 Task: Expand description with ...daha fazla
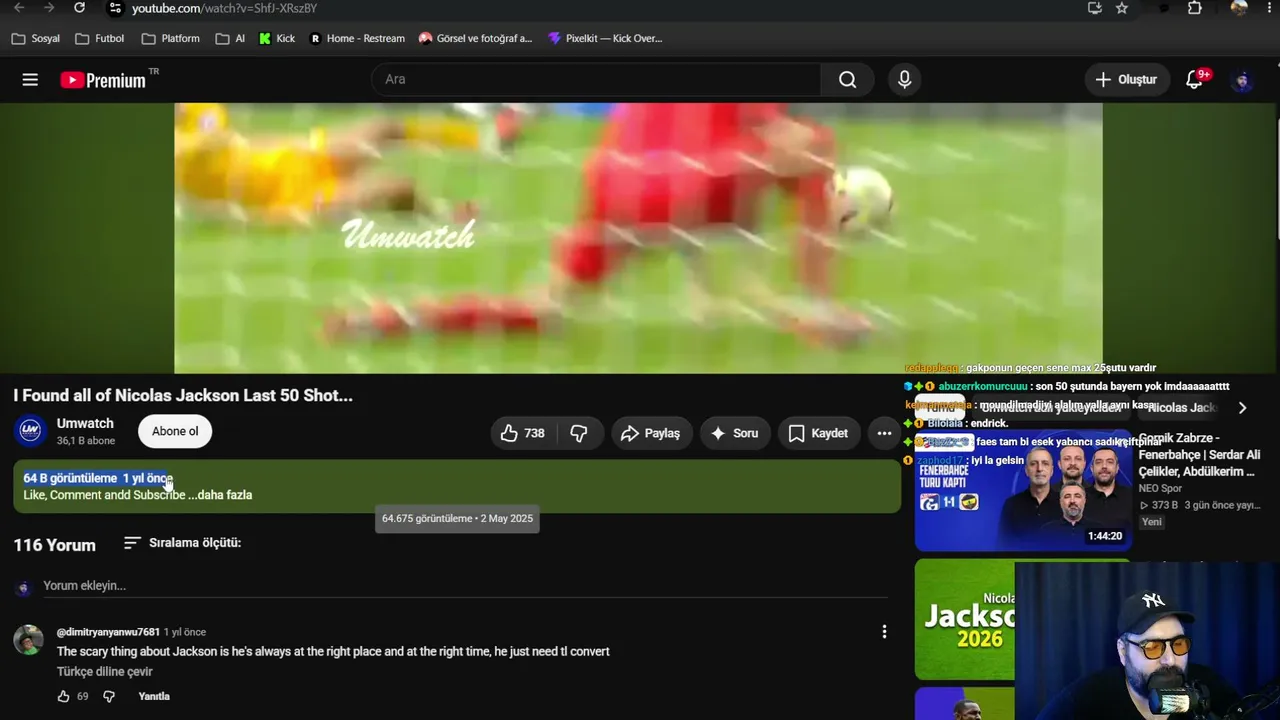coord(220,495)
